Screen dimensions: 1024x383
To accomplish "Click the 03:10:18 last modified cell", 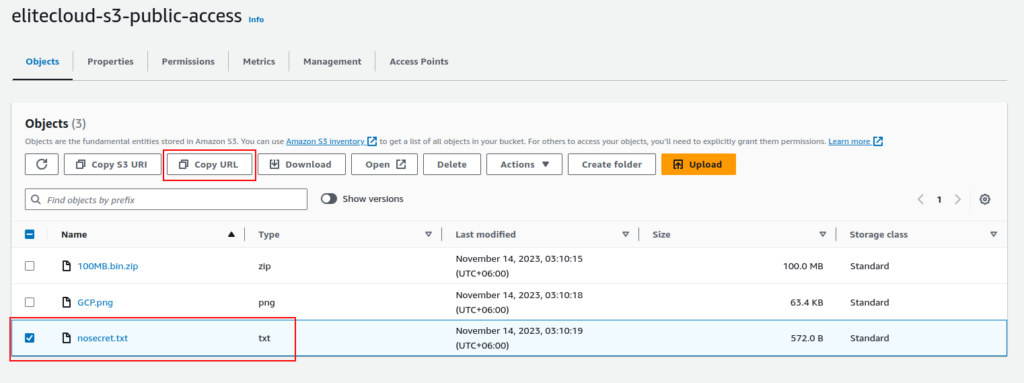I will click(x=519, y=302).
